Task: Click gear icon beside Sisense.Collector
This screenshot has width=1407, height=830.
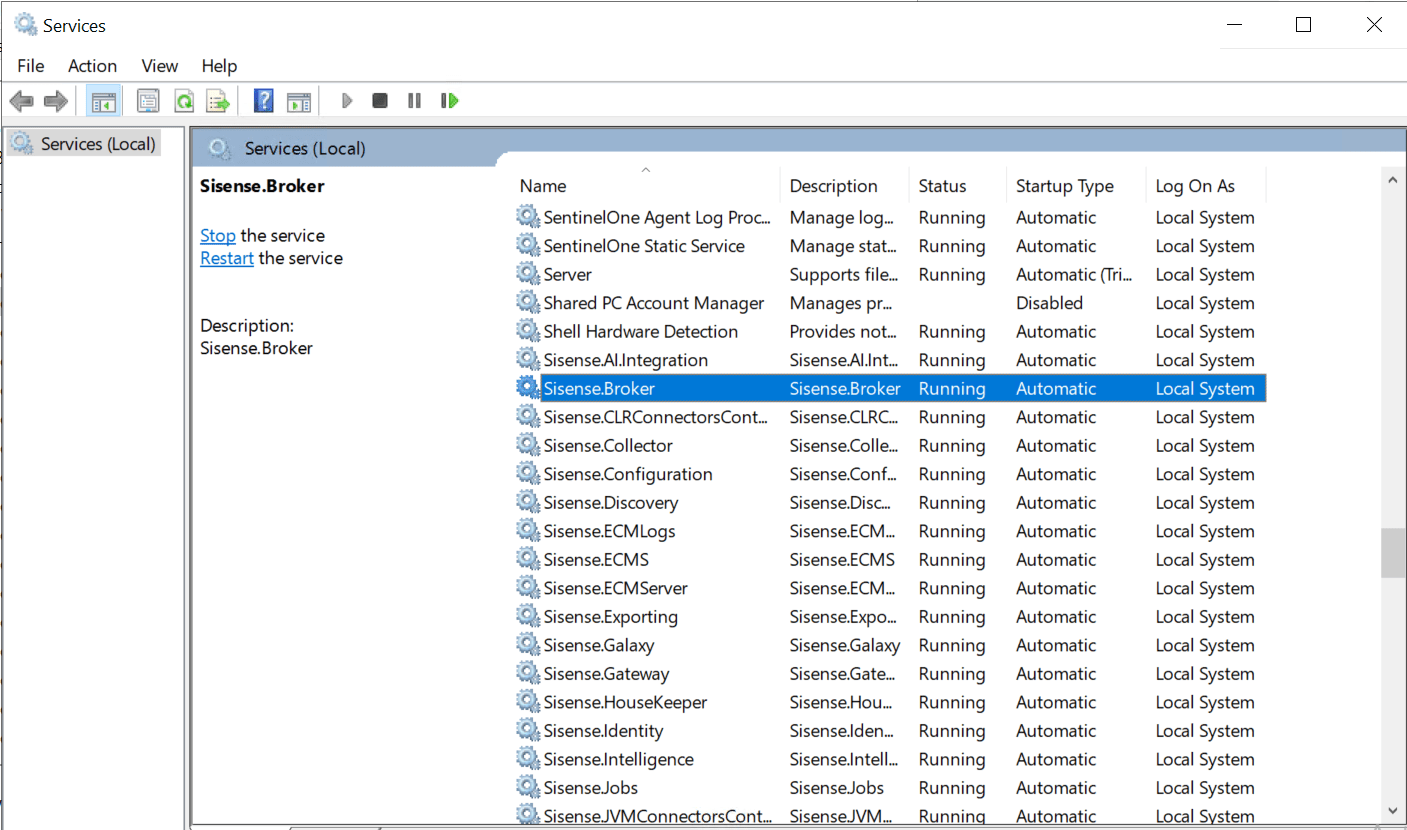Action: [x=527, y=445]
